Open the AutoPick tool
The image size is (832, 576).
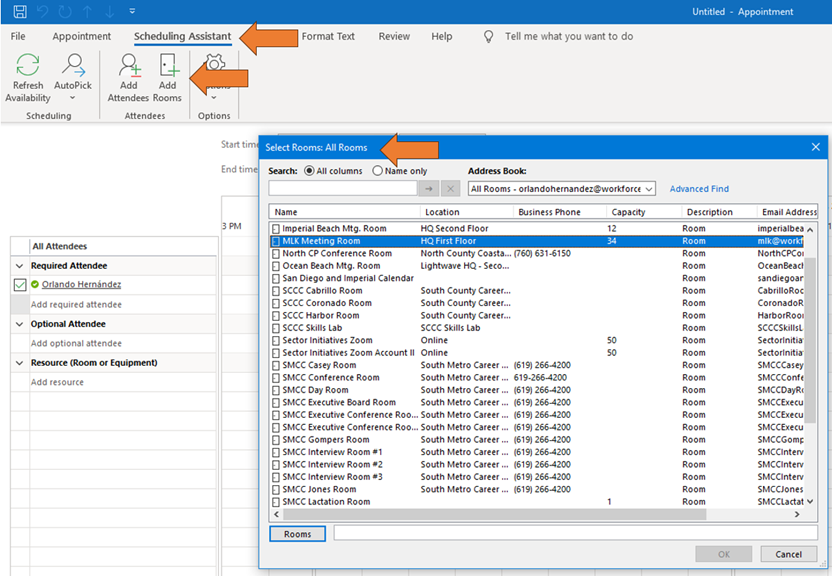coord(73,68)
